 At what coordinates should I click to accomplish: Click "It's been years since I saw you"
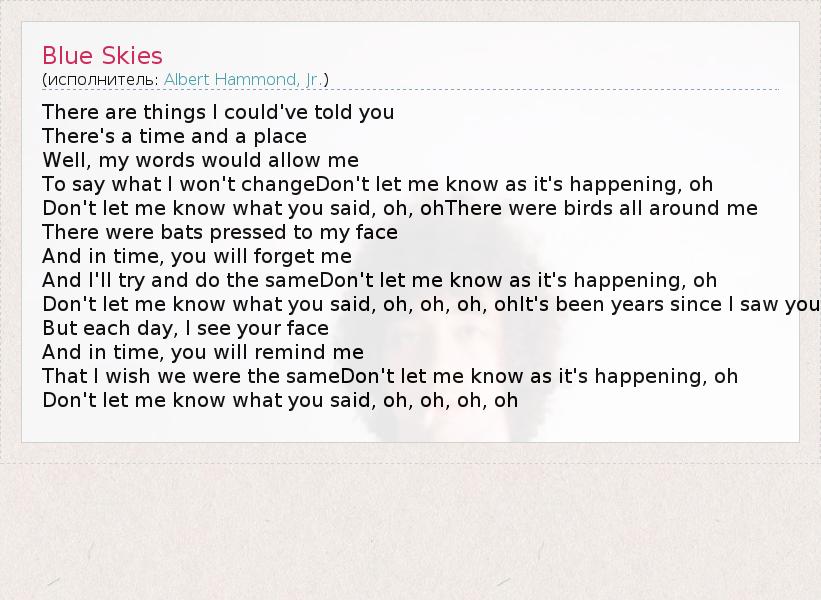coord(672,304)
